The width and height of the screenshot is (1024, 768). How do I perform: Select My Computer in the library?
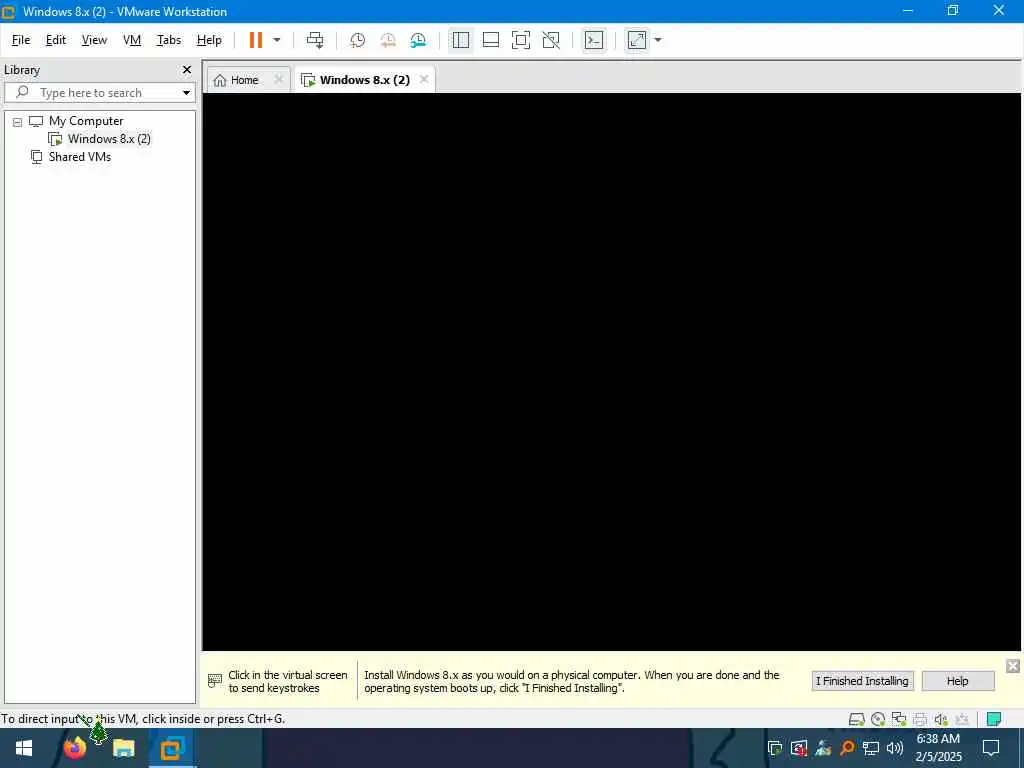click(86, 121)
